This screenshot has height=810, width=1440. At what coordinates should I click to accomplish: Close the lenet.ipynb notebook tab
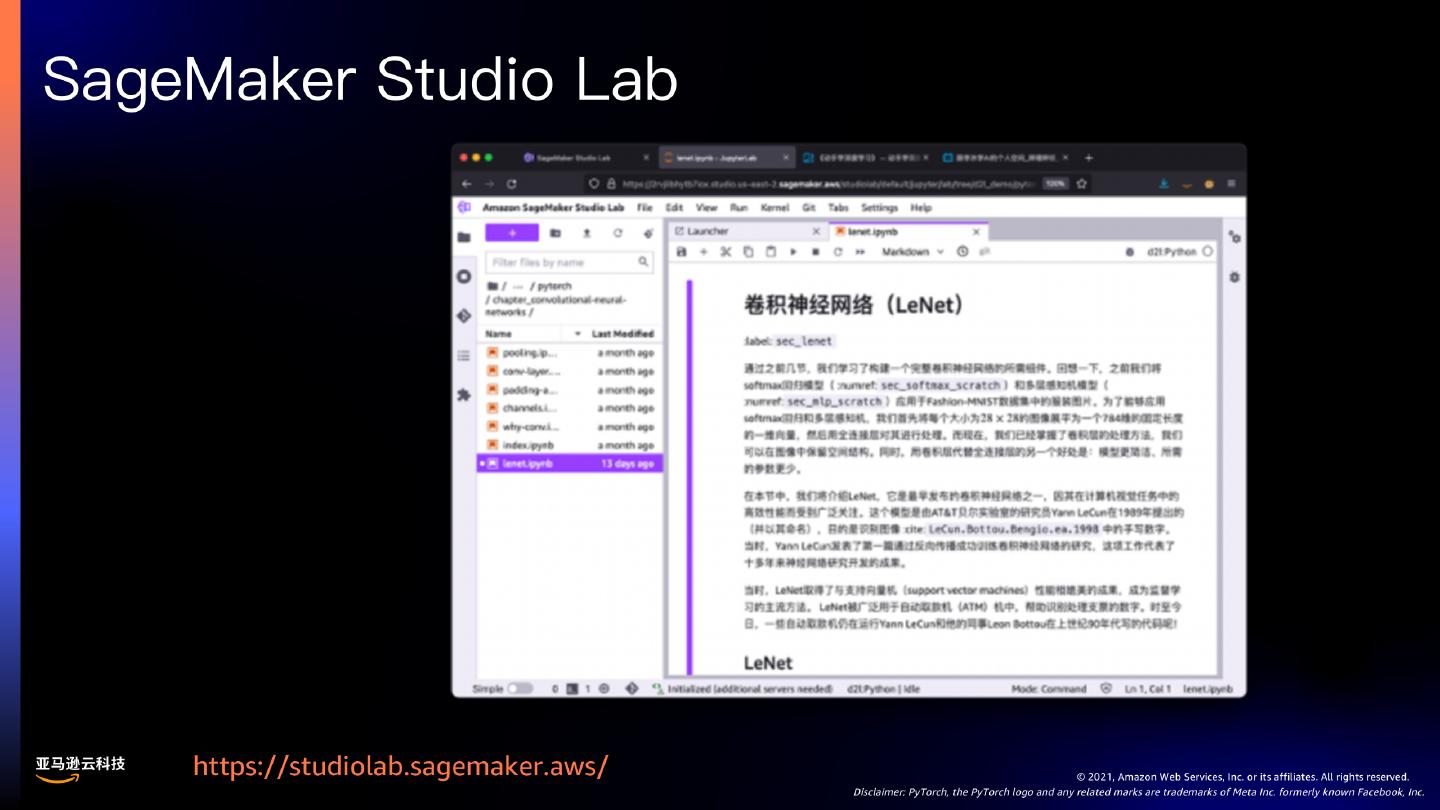[975, 232]
